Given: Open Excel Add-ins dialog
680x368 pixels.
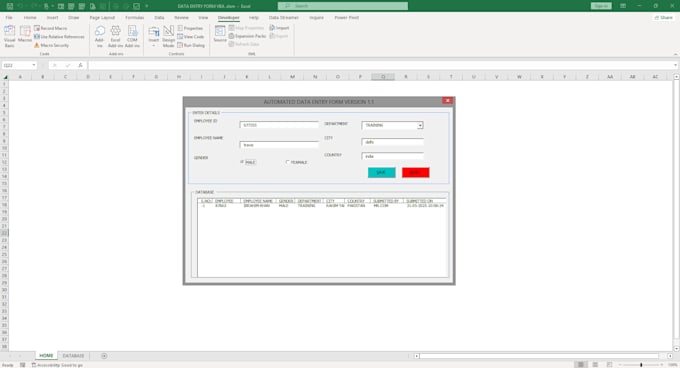Looking at the screenshot, I should tap(115, 36).
